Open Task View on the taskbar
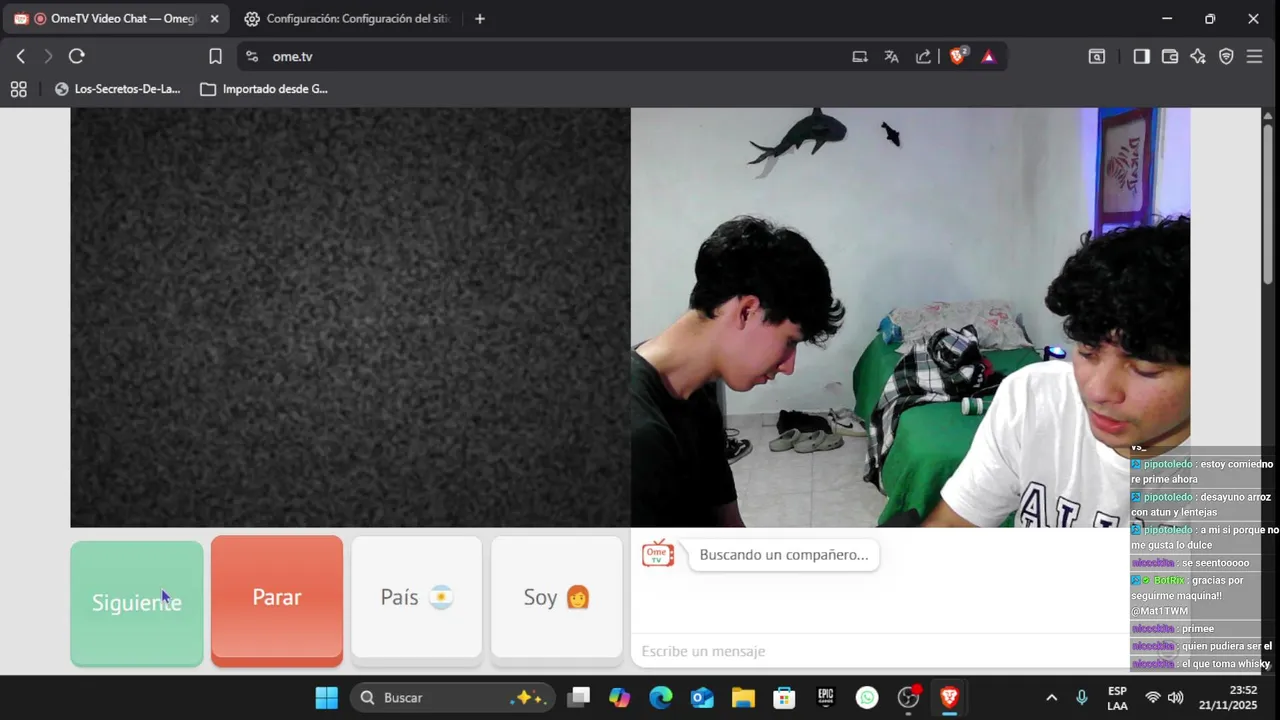1280x720 pixels. point(578,698)
